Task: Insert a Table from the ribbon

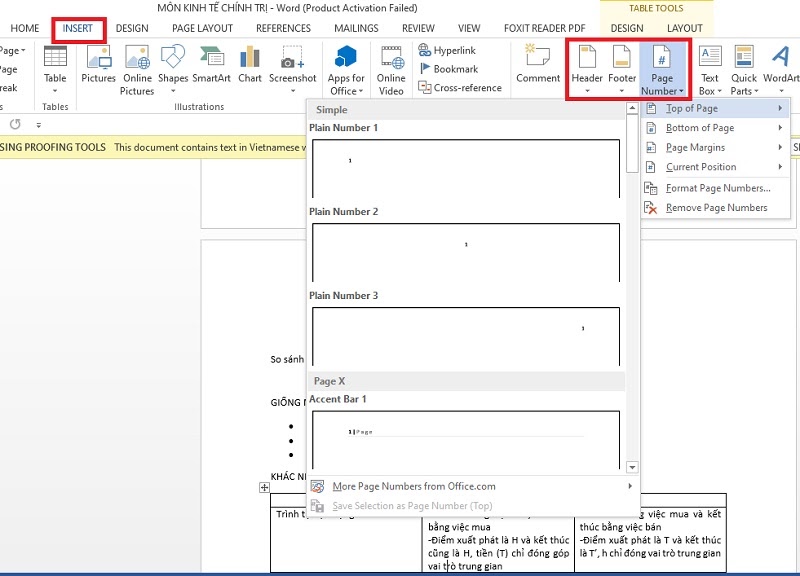Action: [55, 69]
